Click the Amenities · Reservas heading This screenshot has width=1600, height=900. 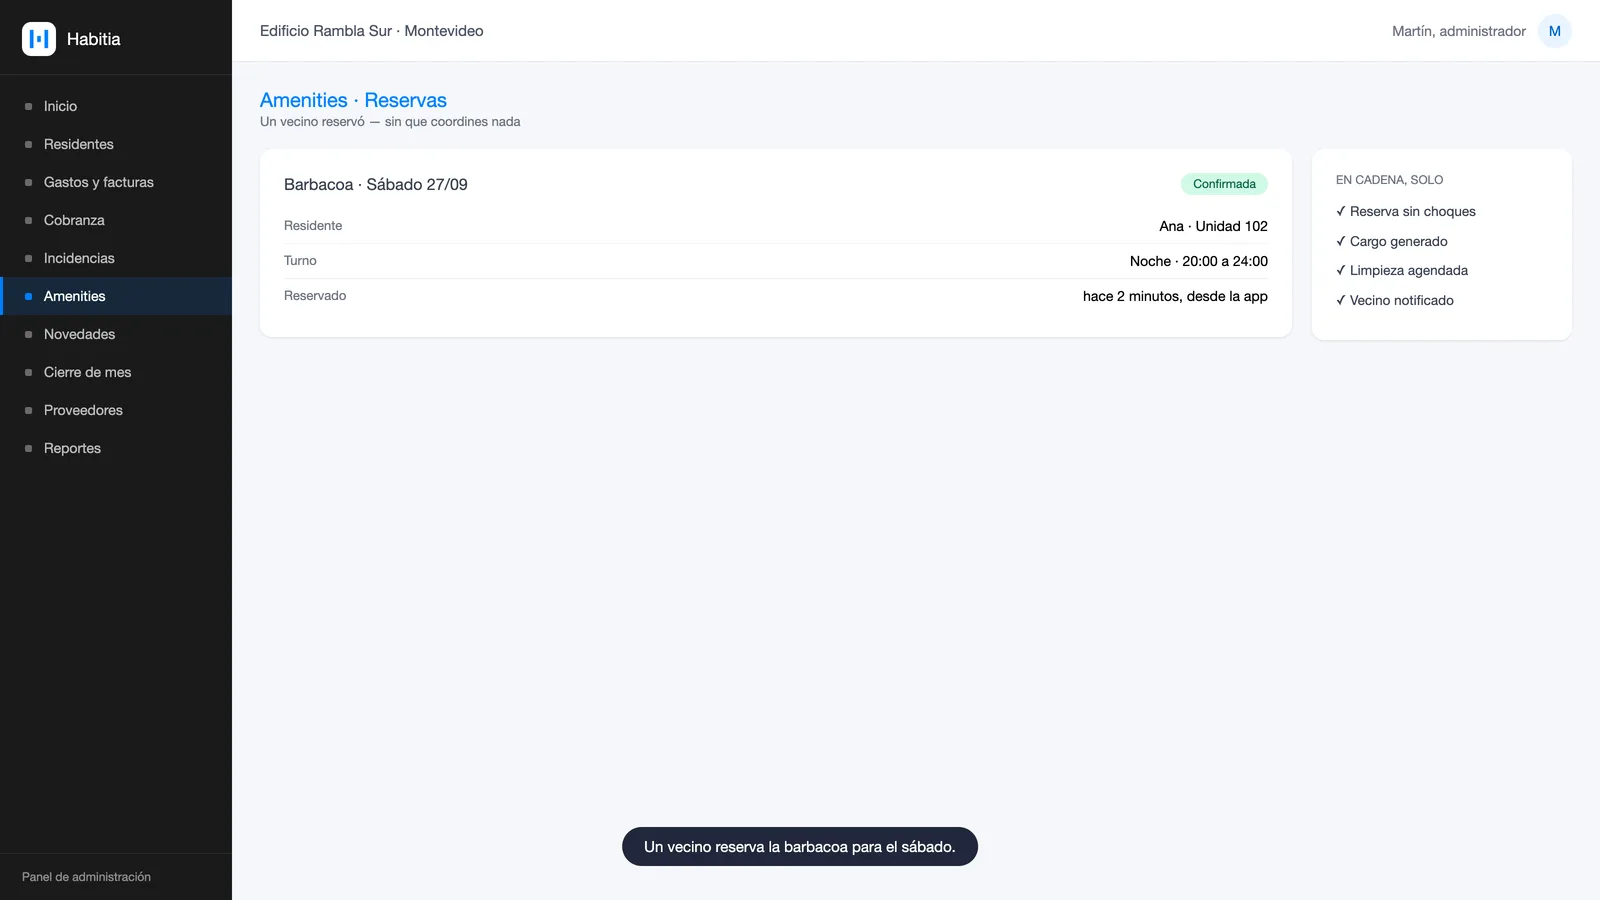353,100
